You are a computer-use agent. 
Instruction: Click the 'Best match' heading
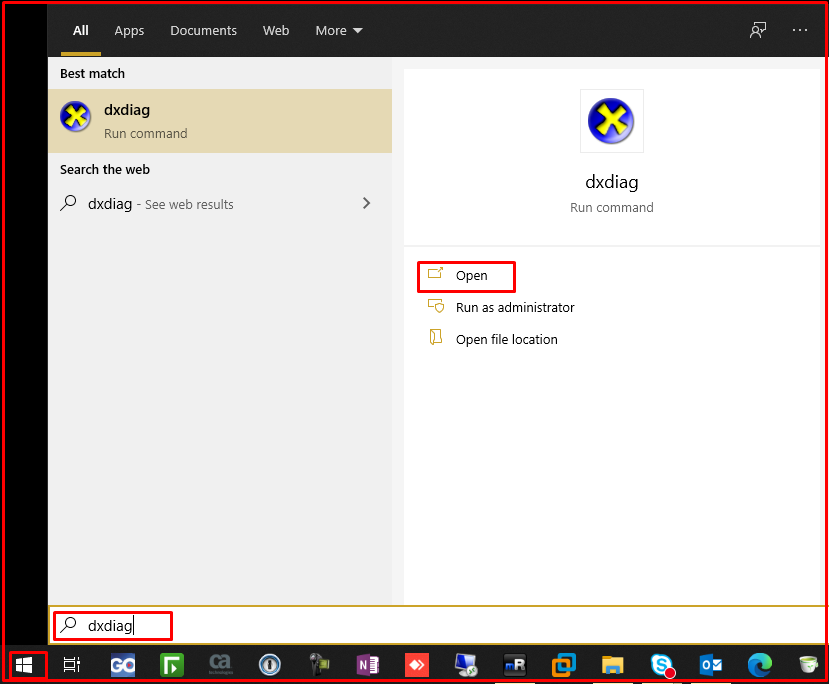(93, 73)
